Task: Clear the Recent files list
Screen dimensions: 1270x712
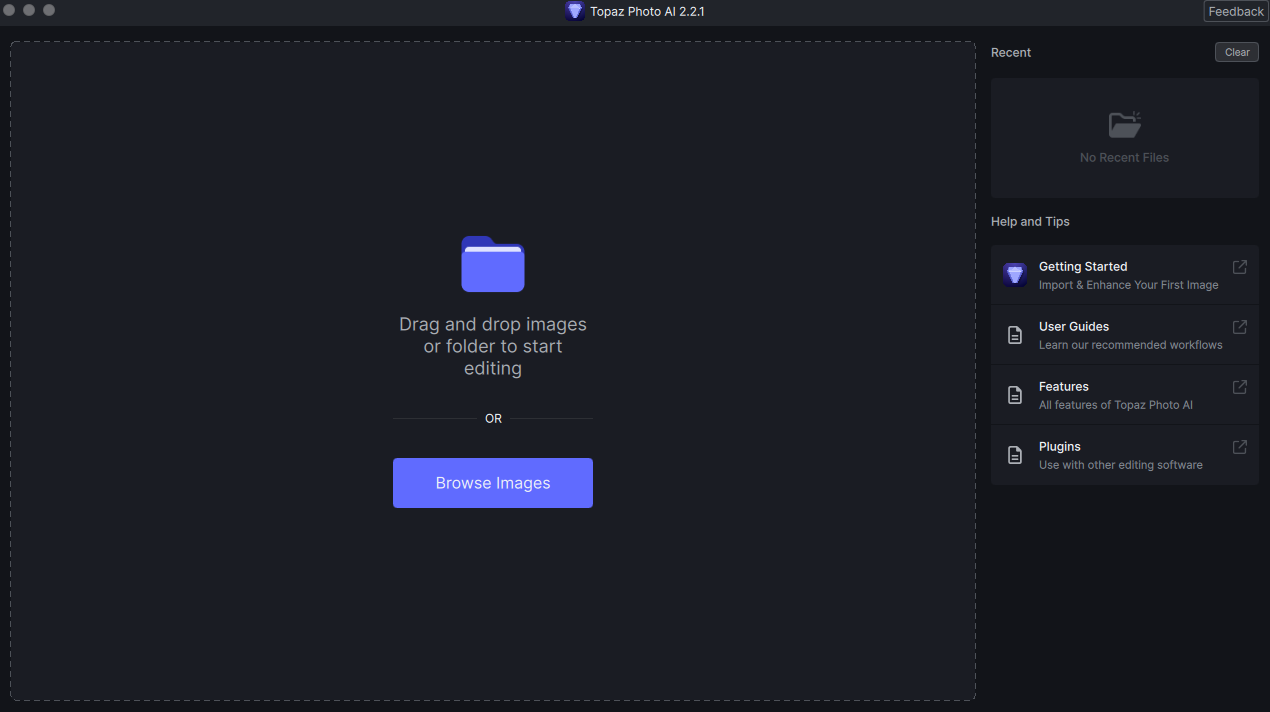Action: pyautogui.click(x=1237, y=52)
